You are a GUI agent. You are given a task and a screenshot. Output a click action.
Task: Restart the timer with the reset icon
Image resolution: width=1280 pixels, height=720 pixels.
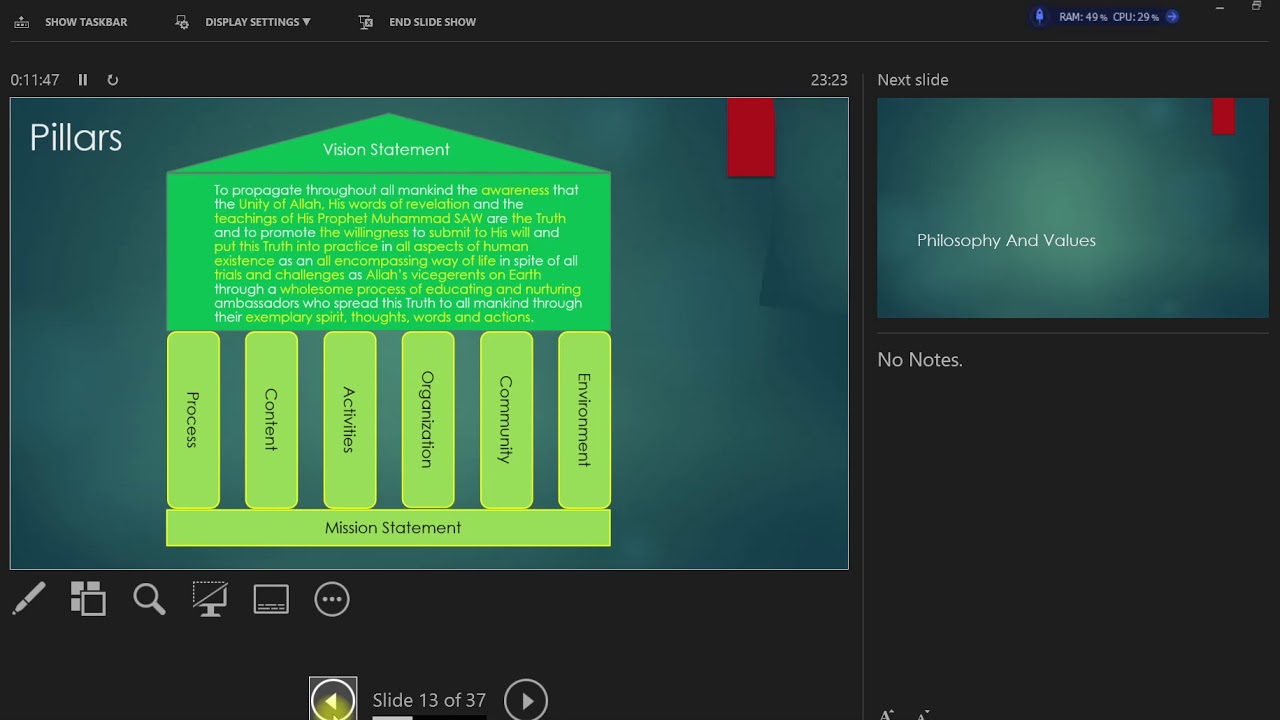coord(112,80)
